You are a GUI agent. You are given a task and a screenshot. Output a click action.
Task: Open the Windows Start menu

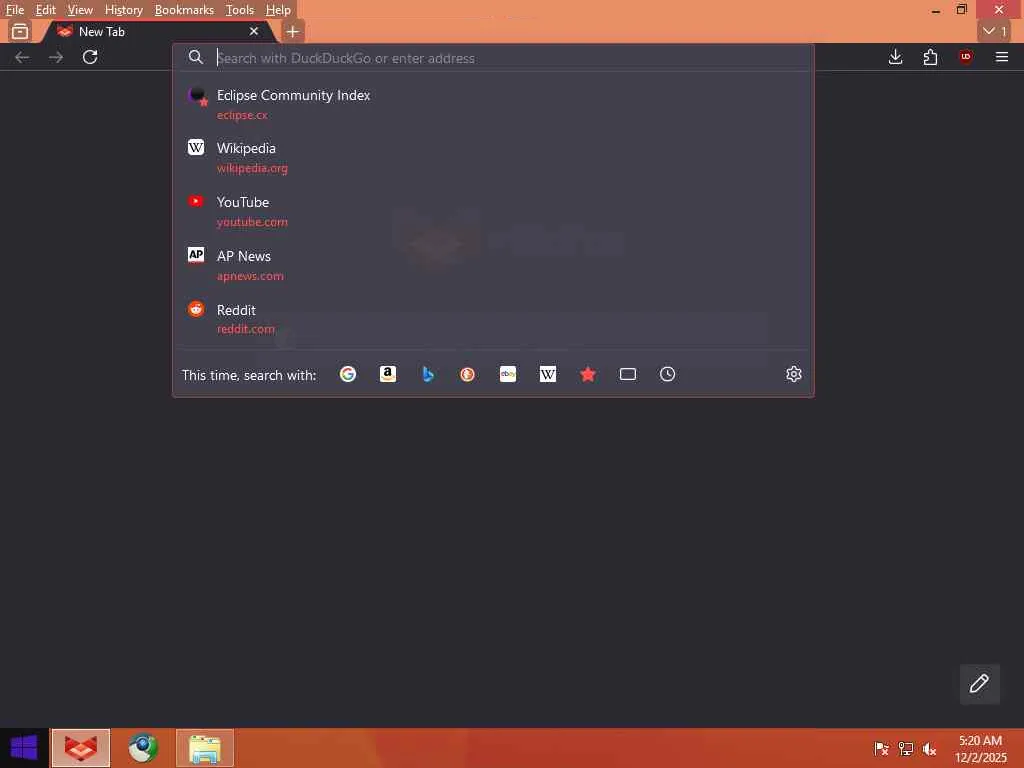[24, 748]
